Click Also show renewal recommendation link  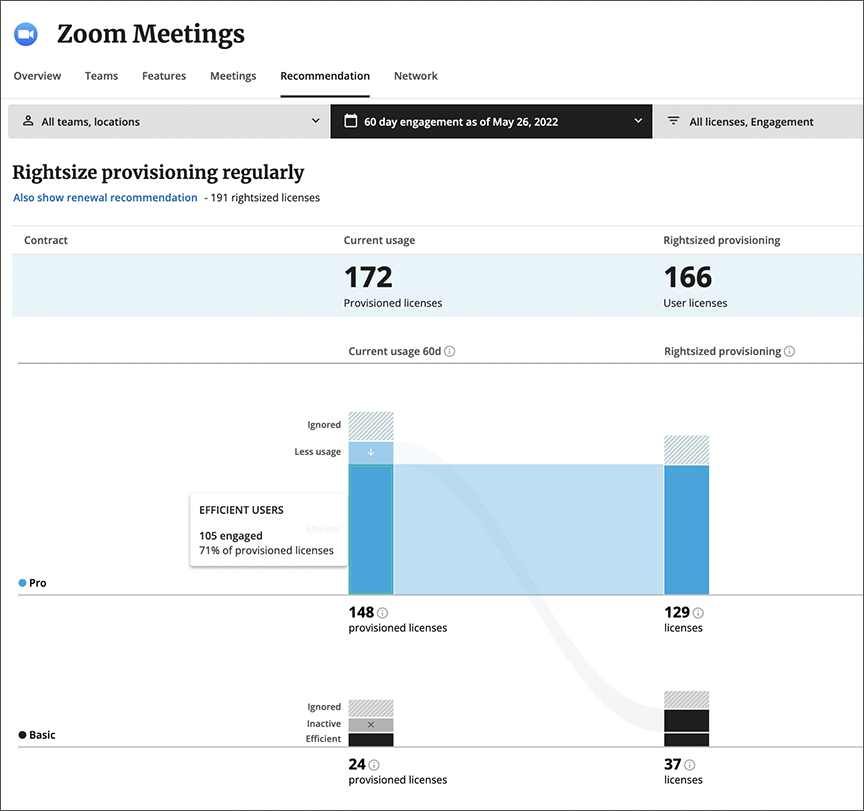pyautogui.click(x=105, y=198)
